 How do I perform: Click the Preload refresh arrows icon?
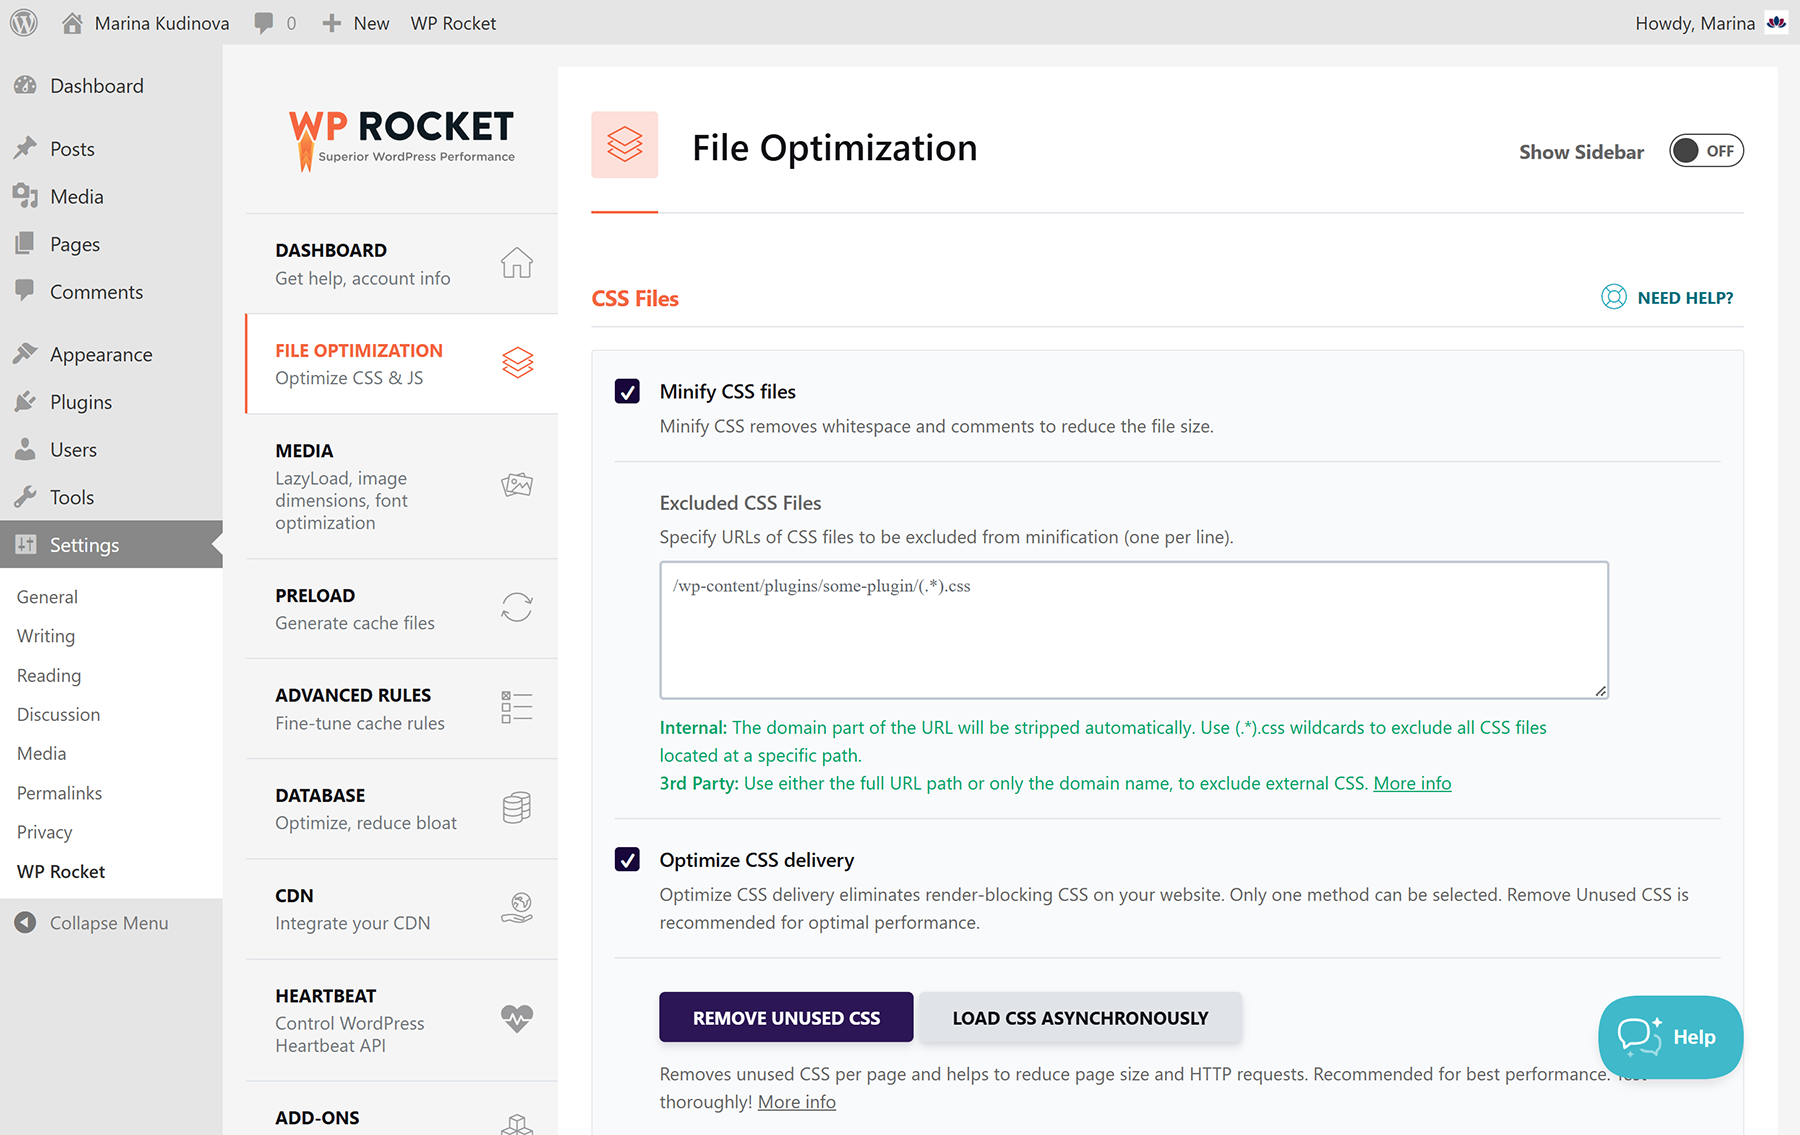point(516,607)
